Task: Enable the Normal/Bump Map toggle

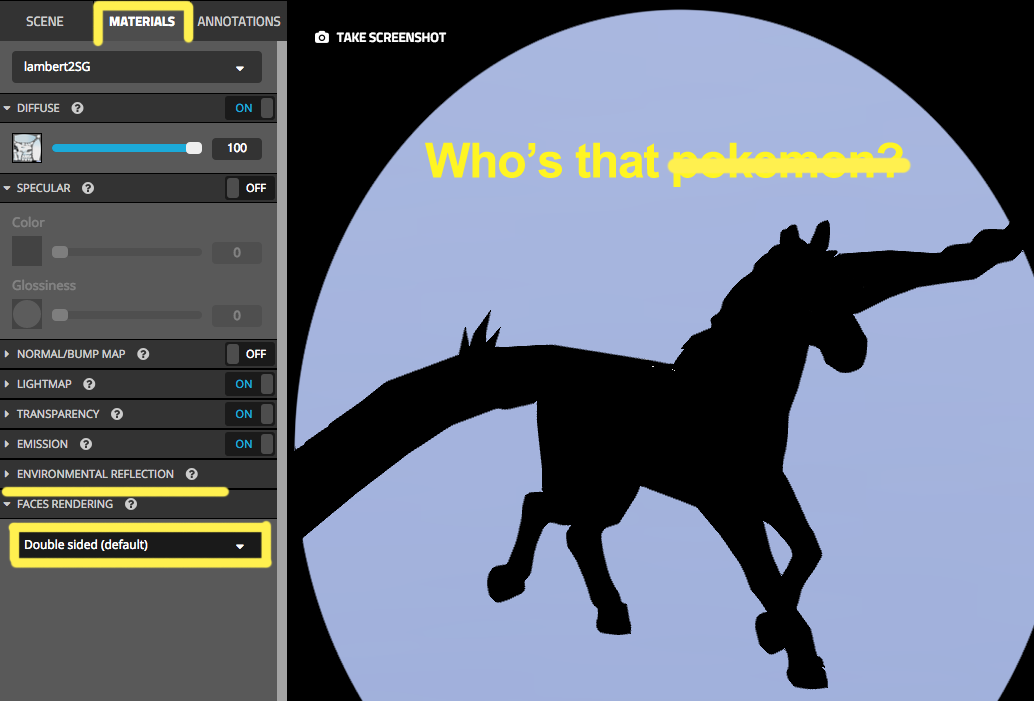Action: [249, 354]
